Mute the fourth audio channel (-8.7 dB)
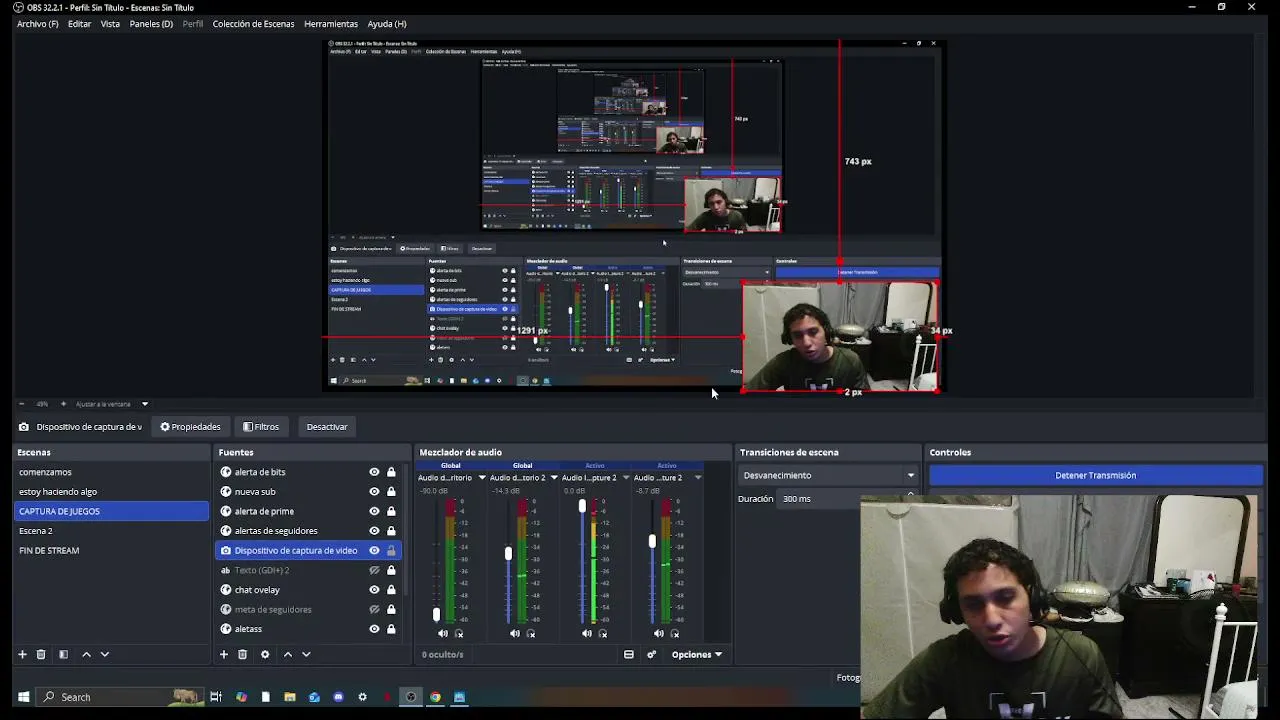Screen dimensions: 1280x720 tap(659, 633)
